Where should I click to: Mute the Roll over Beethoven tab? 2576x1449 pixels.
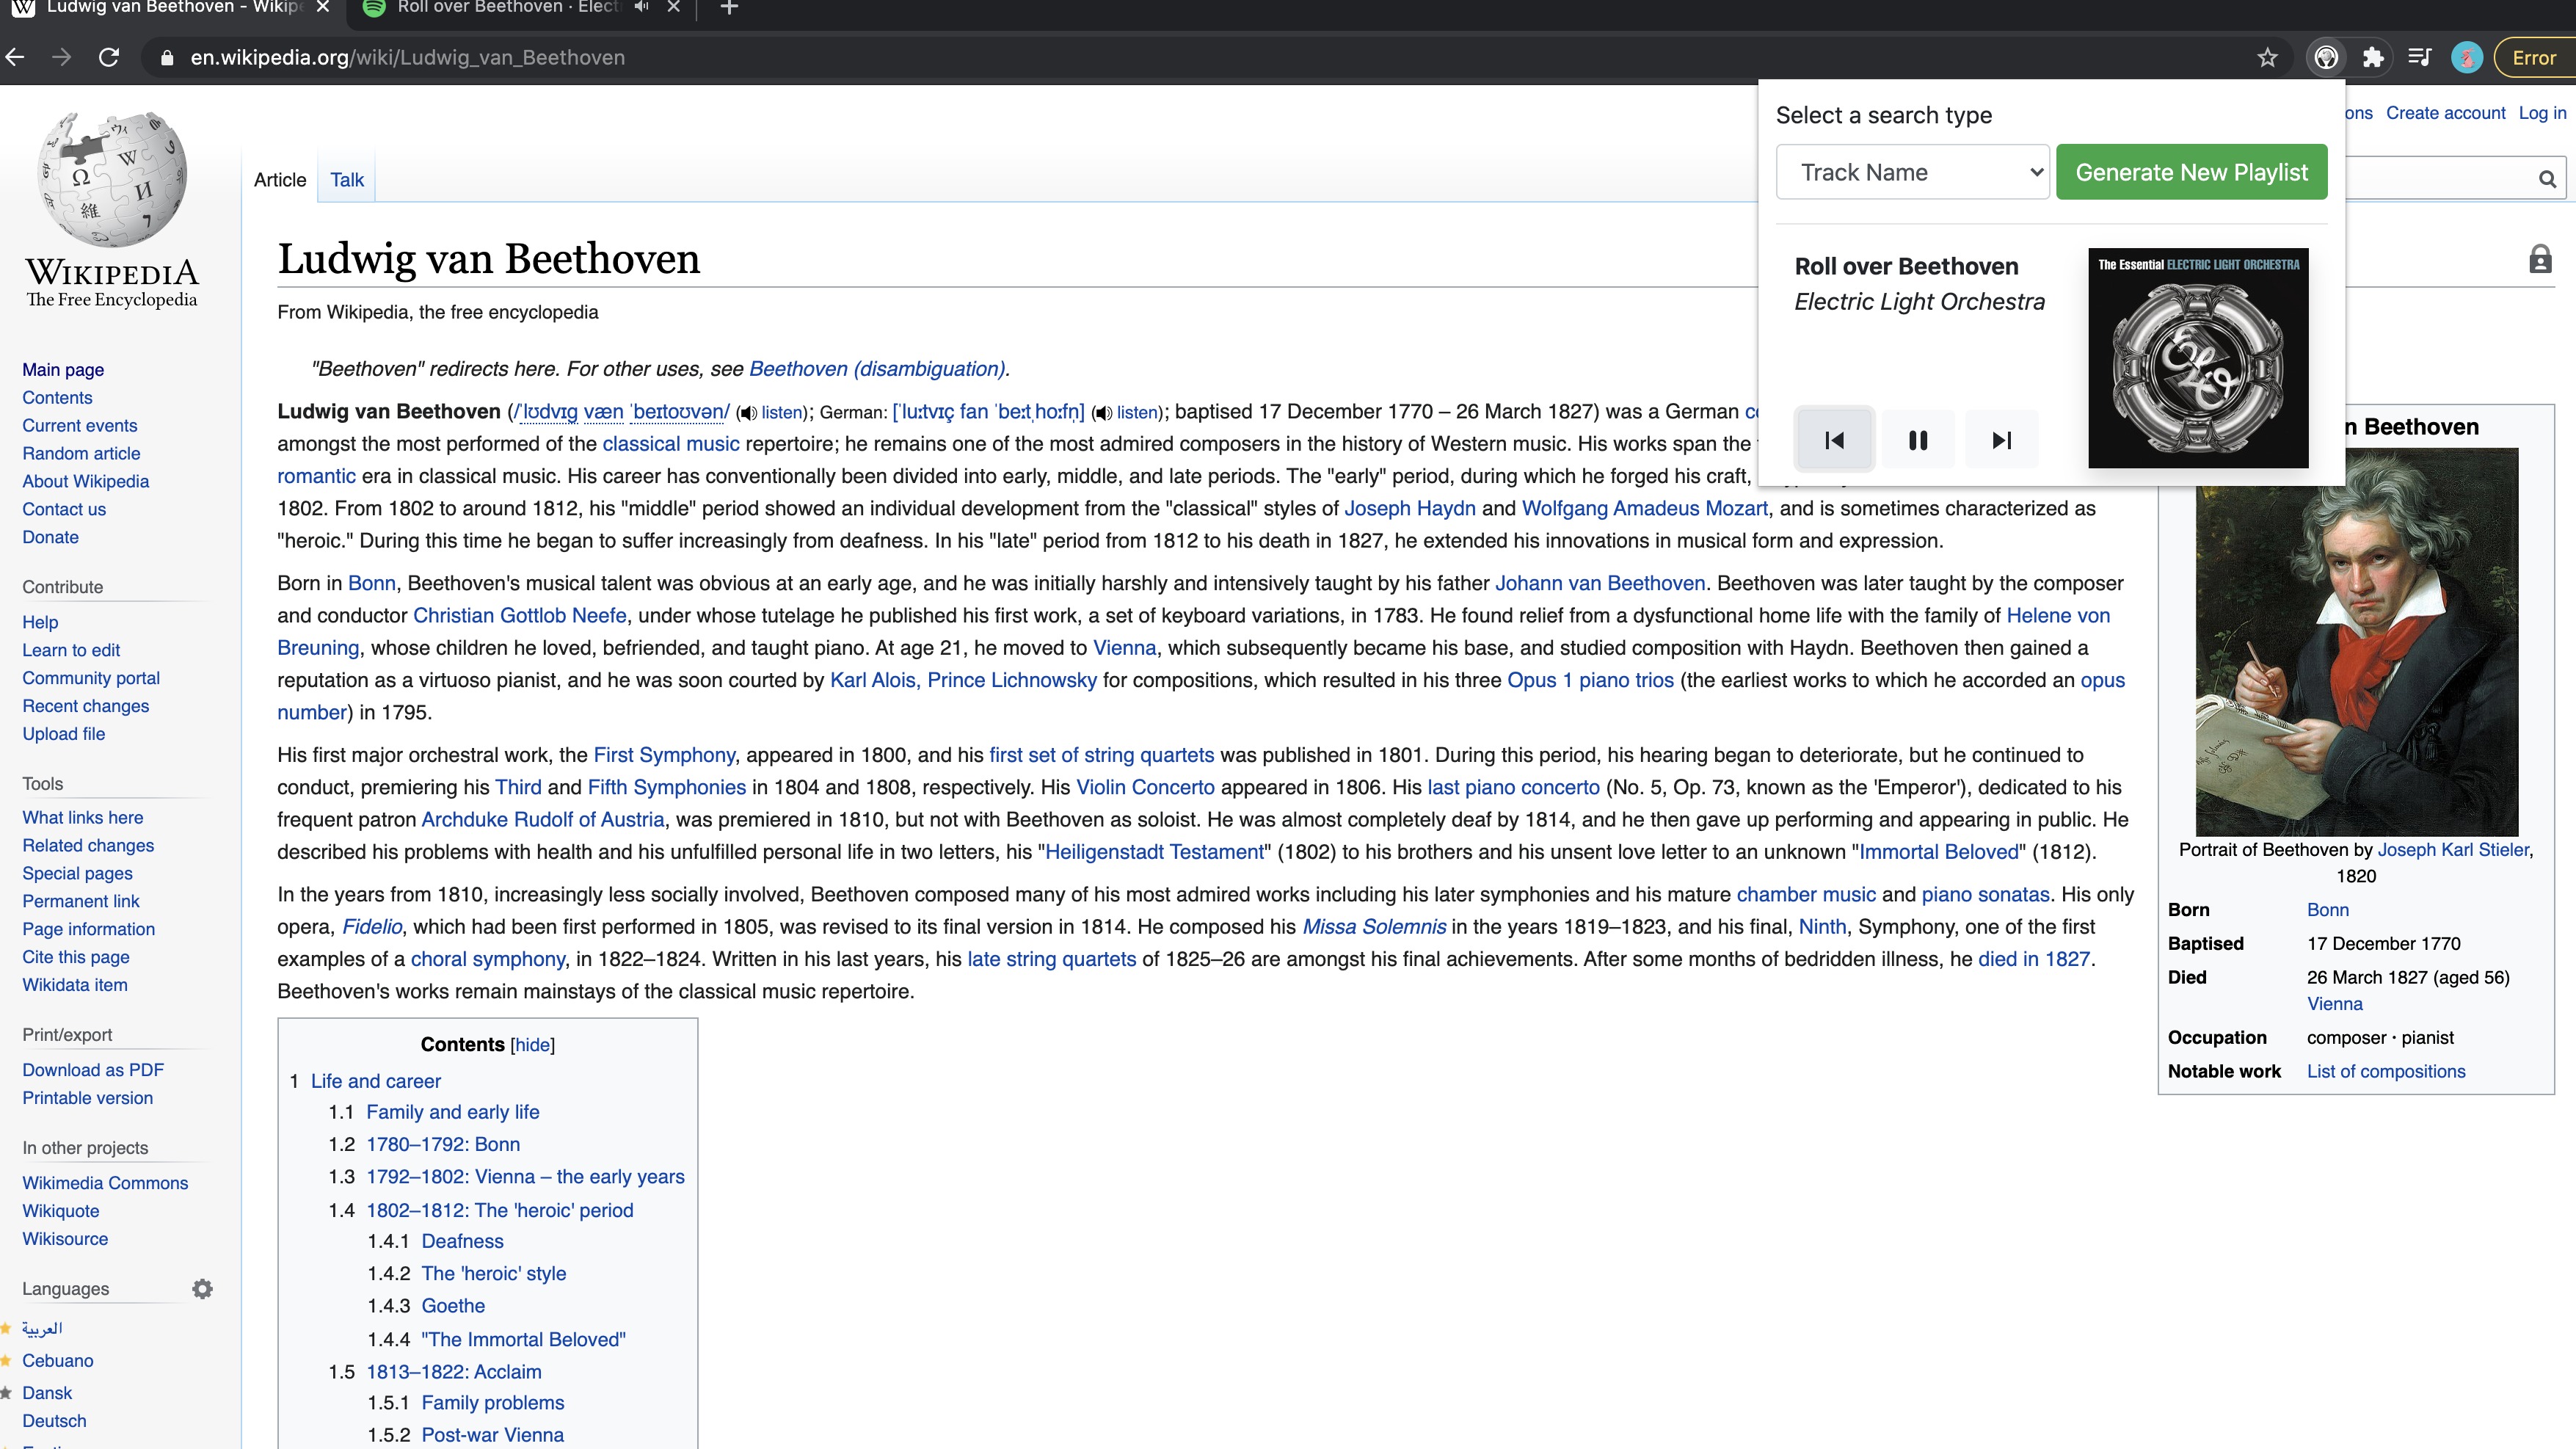(641, 7)
